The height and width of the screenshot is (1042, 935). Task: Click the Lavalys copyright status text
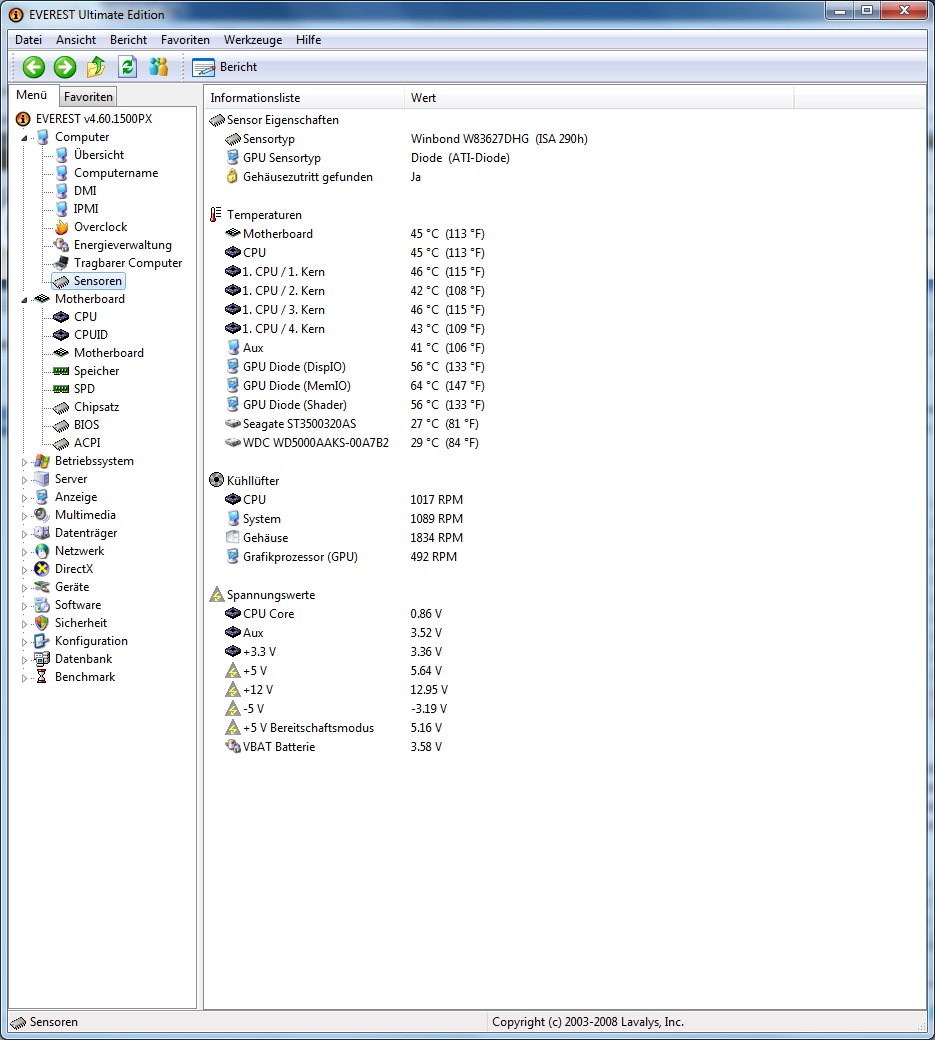pos(588,1022)
